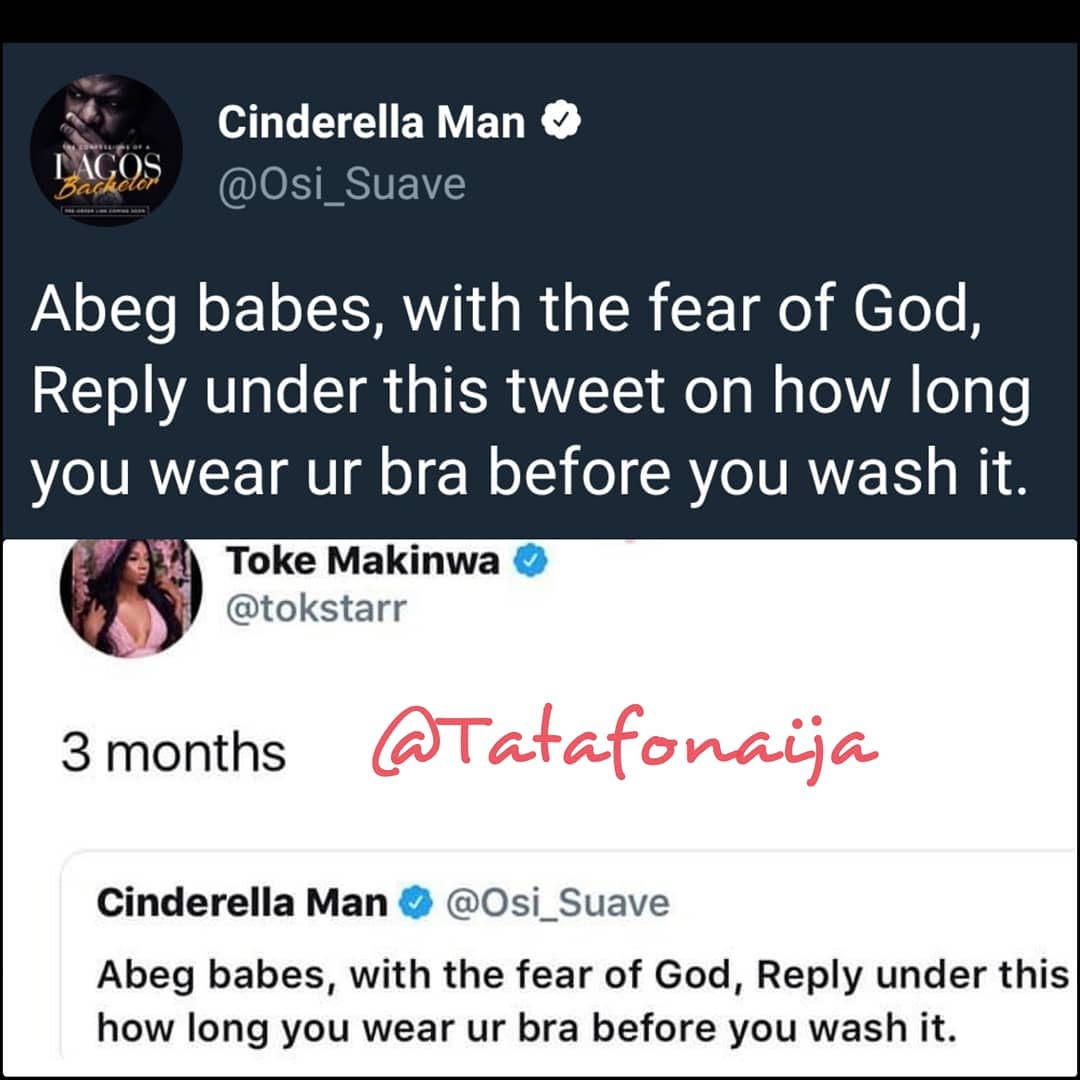Open the @tokstarr handle
Screen dimensions: 1080x1080
pyautogui.click(x=317, y=609)
